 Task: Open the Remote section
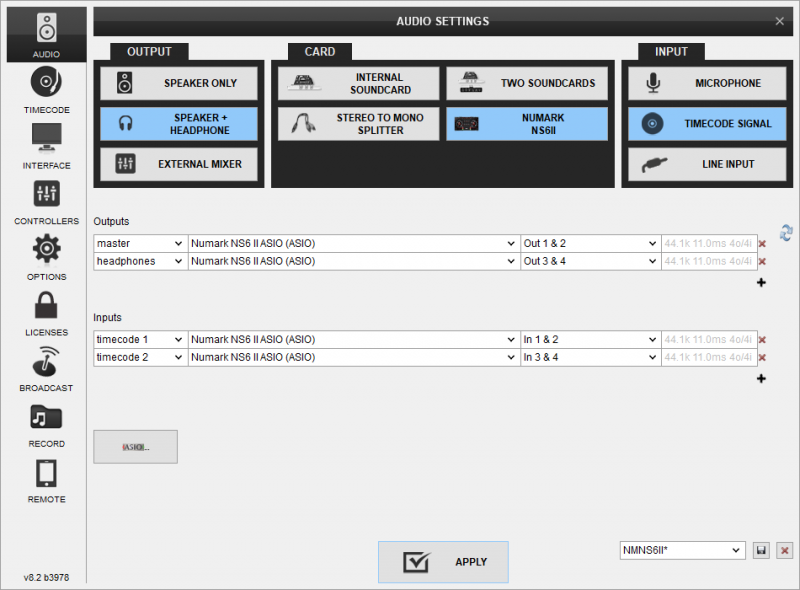(46, 480)
